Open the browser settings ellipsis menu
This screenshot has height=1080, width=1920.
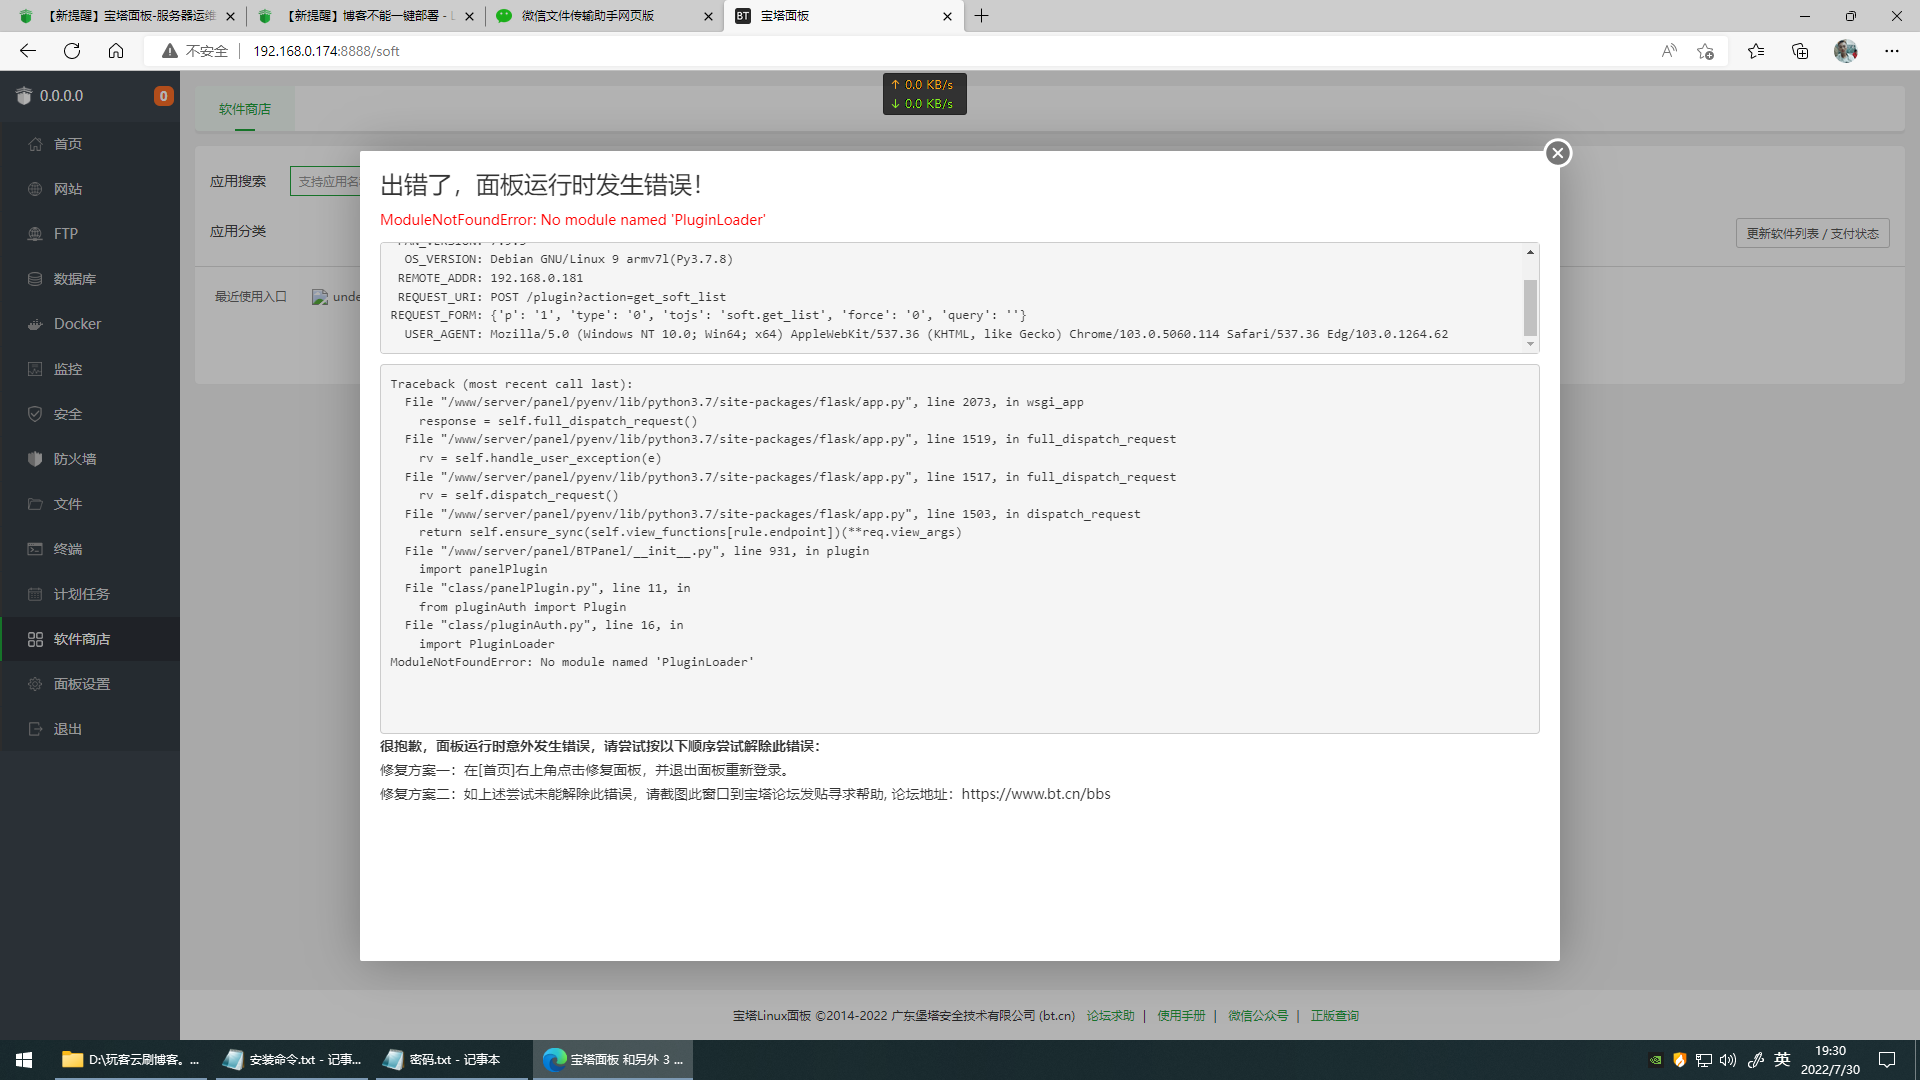pos(1892,51)
